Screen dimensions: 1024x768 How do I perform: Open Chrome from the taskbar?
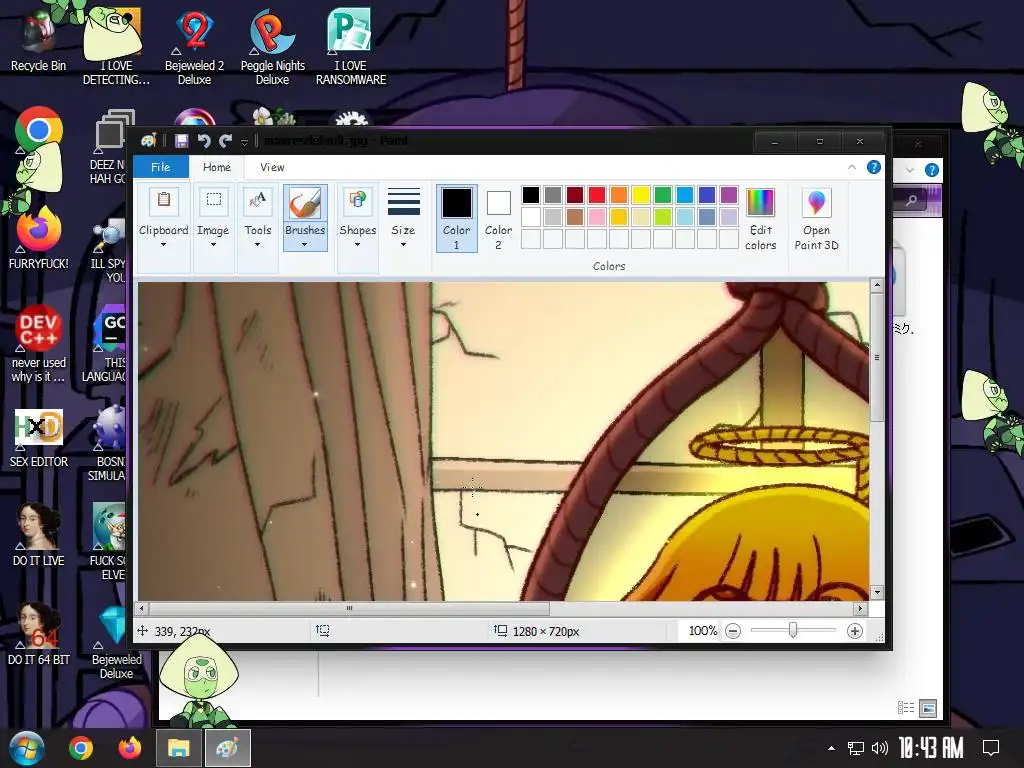pyautogui.click(x=81, y=748)
